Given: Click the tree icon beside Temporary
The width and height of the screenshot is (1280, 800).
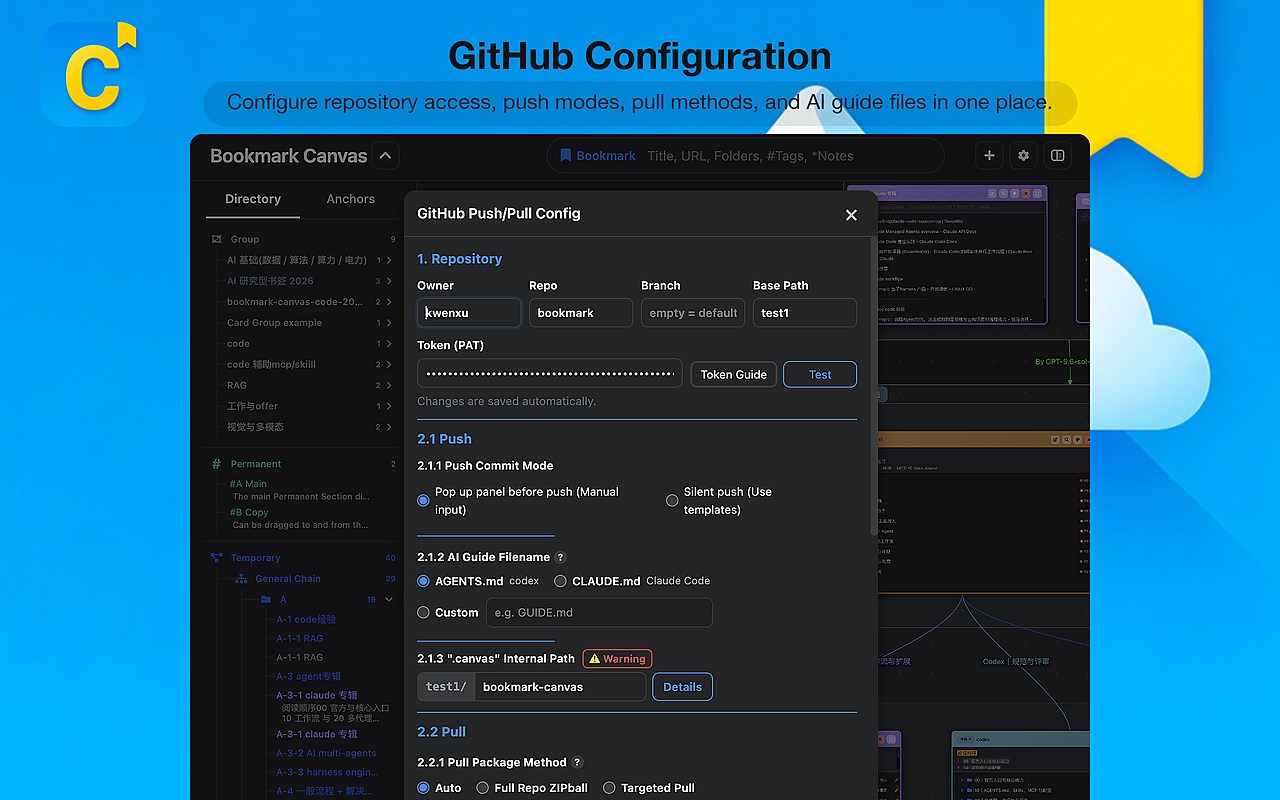Looking at the screenshot, I should pyautogui.click(x=216, y=558).
